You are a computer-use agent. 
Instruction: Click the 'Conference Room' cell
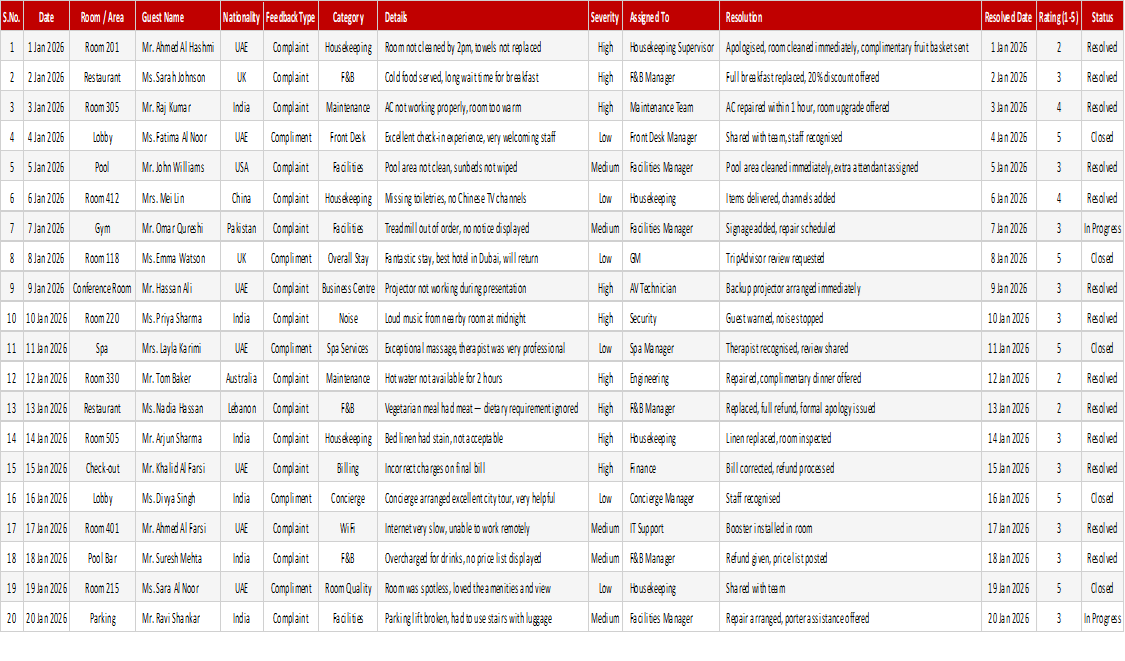click(102, 289)
